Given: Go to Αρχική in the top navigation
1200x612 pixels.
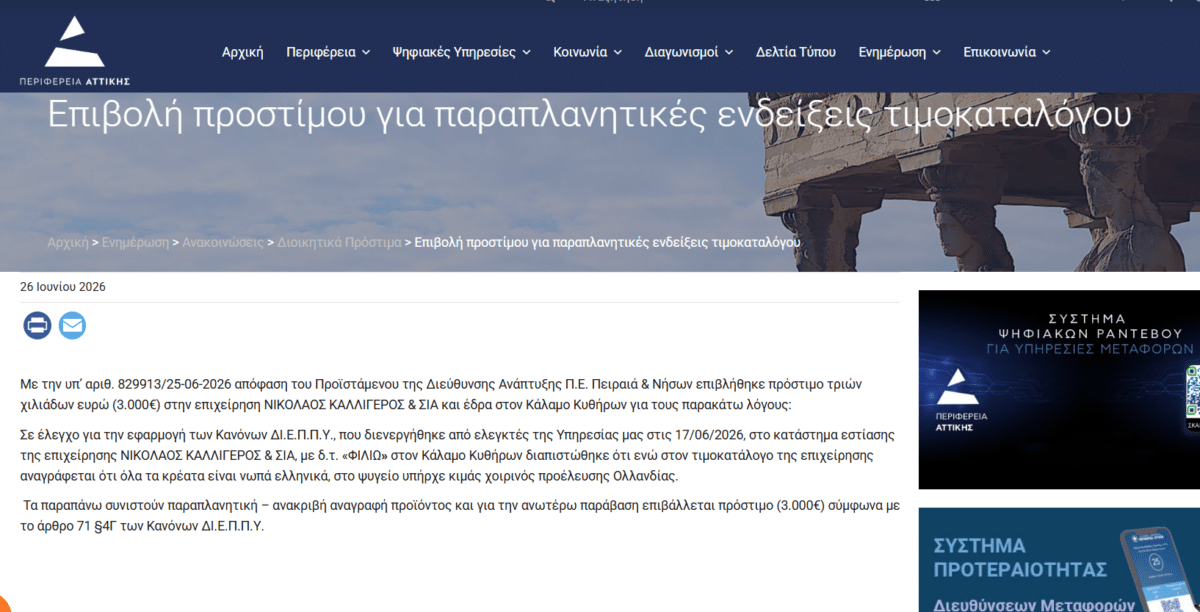Looking at the screenshot, I should [242, 52].
